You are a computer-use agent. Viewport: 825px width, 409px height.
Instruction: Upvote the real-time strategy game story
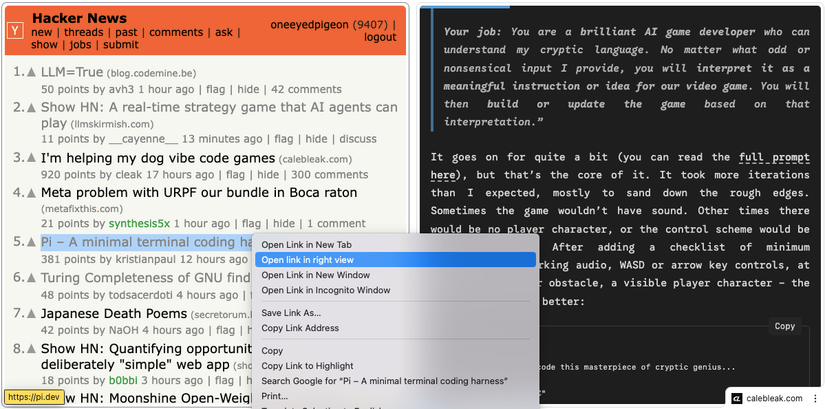[x=32, y=108]
